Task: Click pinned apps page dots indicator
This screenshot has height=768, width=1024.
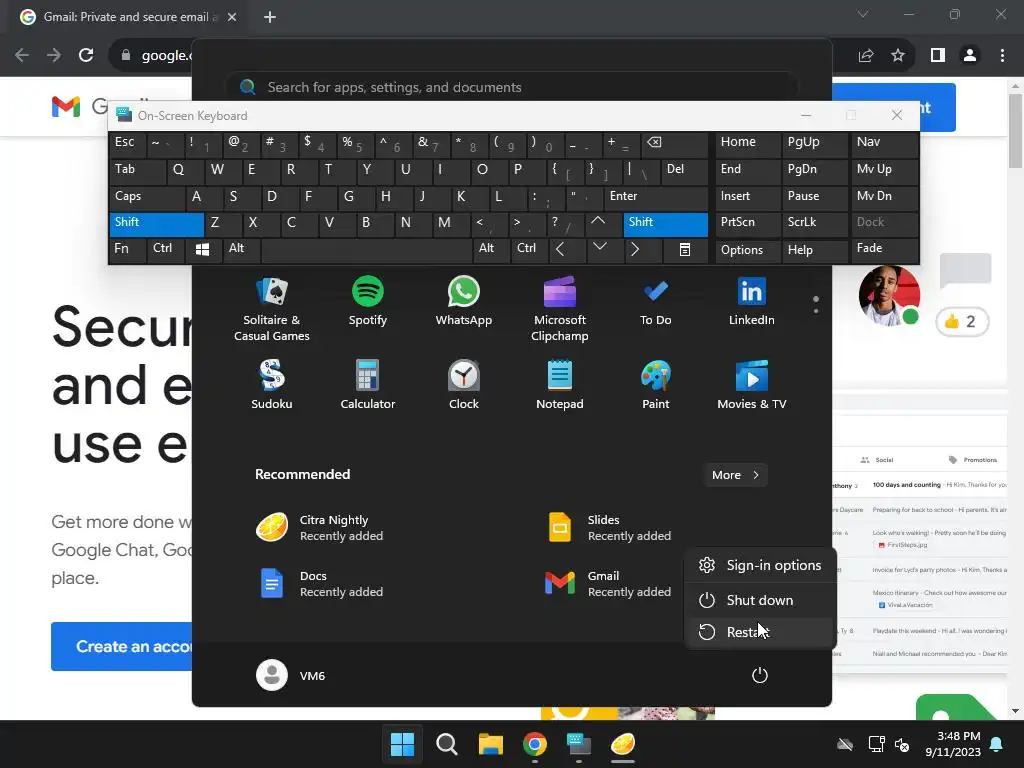Action: (x=816, y=304)
